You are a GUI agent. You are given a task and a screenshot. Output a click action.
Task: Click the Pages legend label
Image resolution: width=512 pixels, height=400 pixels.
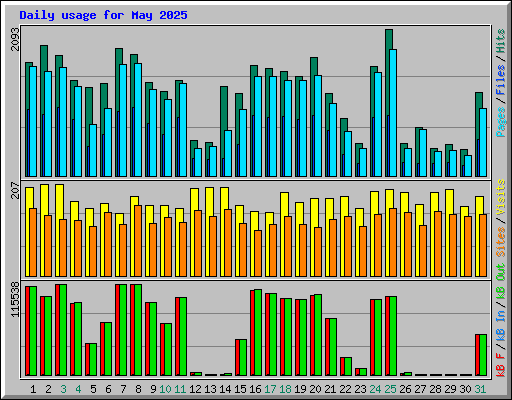[501, 122]
